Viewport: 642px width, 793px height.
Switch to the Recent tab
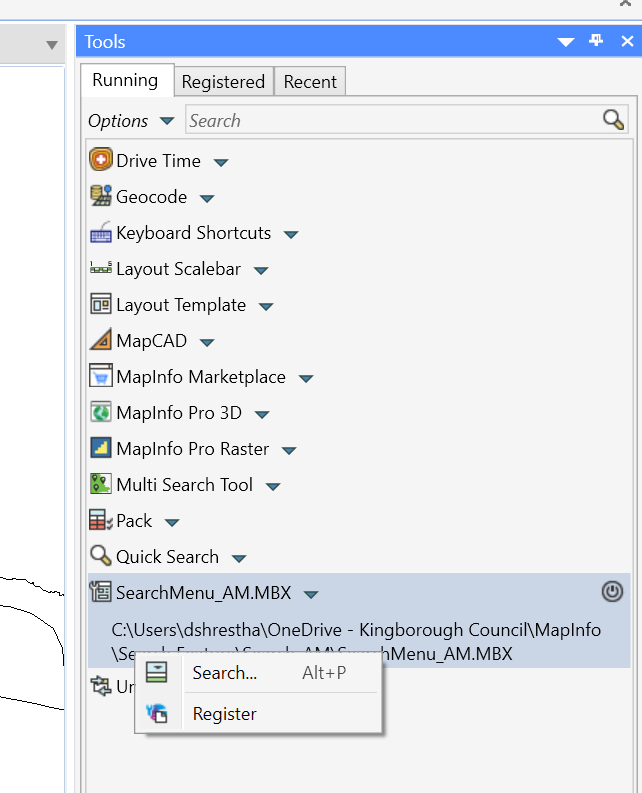(x=310, y=81)
